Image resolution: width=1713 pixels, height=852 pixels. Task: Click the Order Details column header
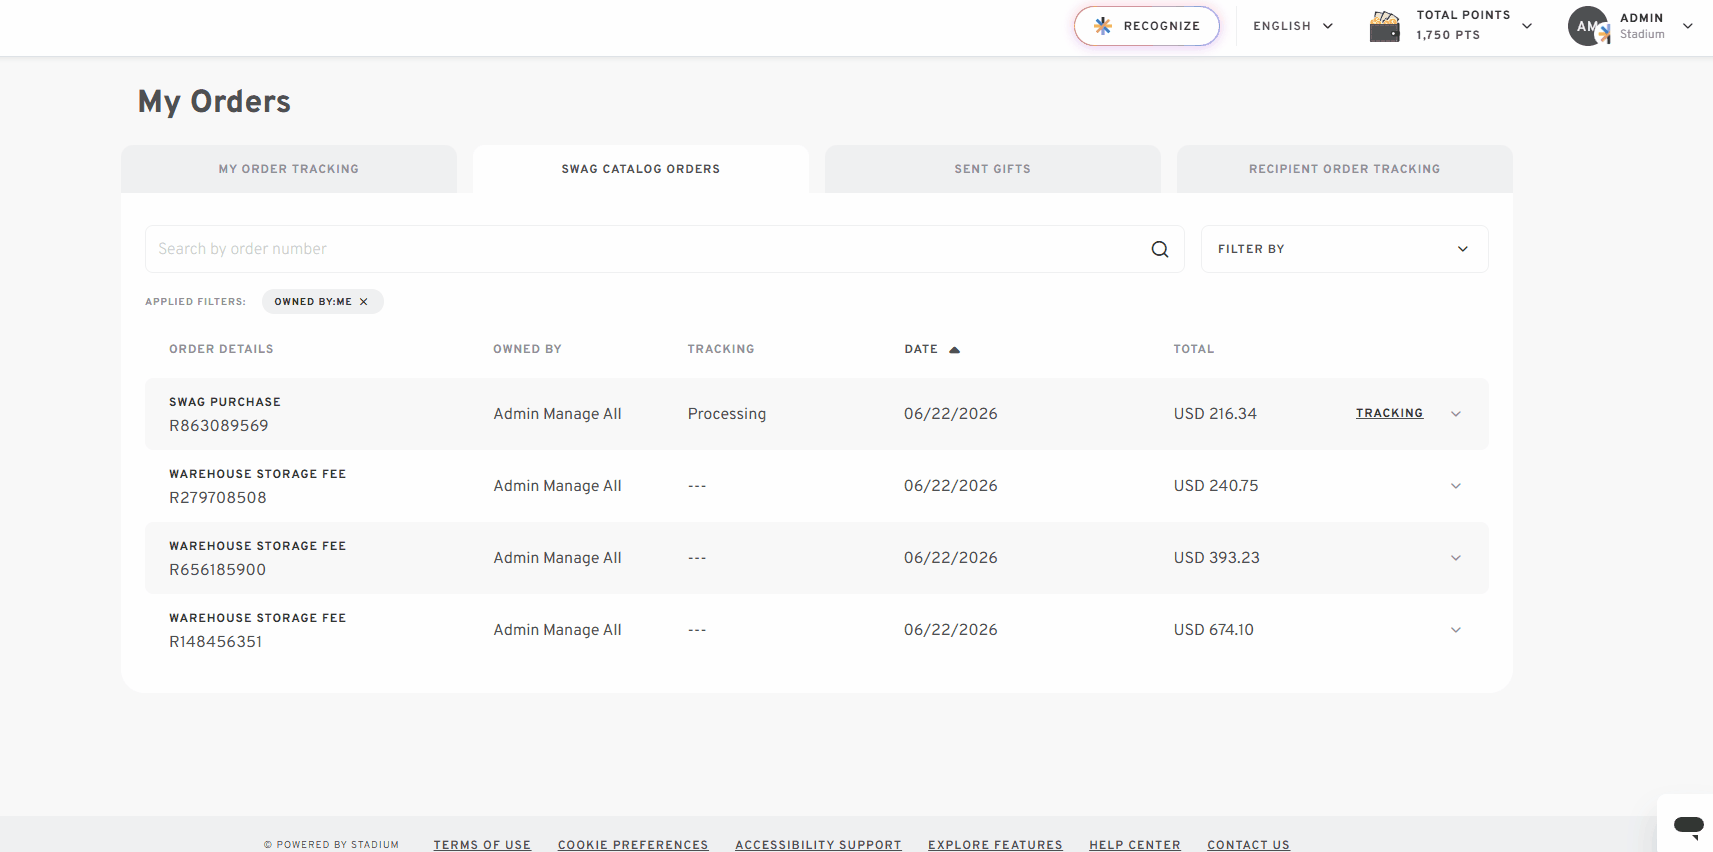(x=221, y=349)
